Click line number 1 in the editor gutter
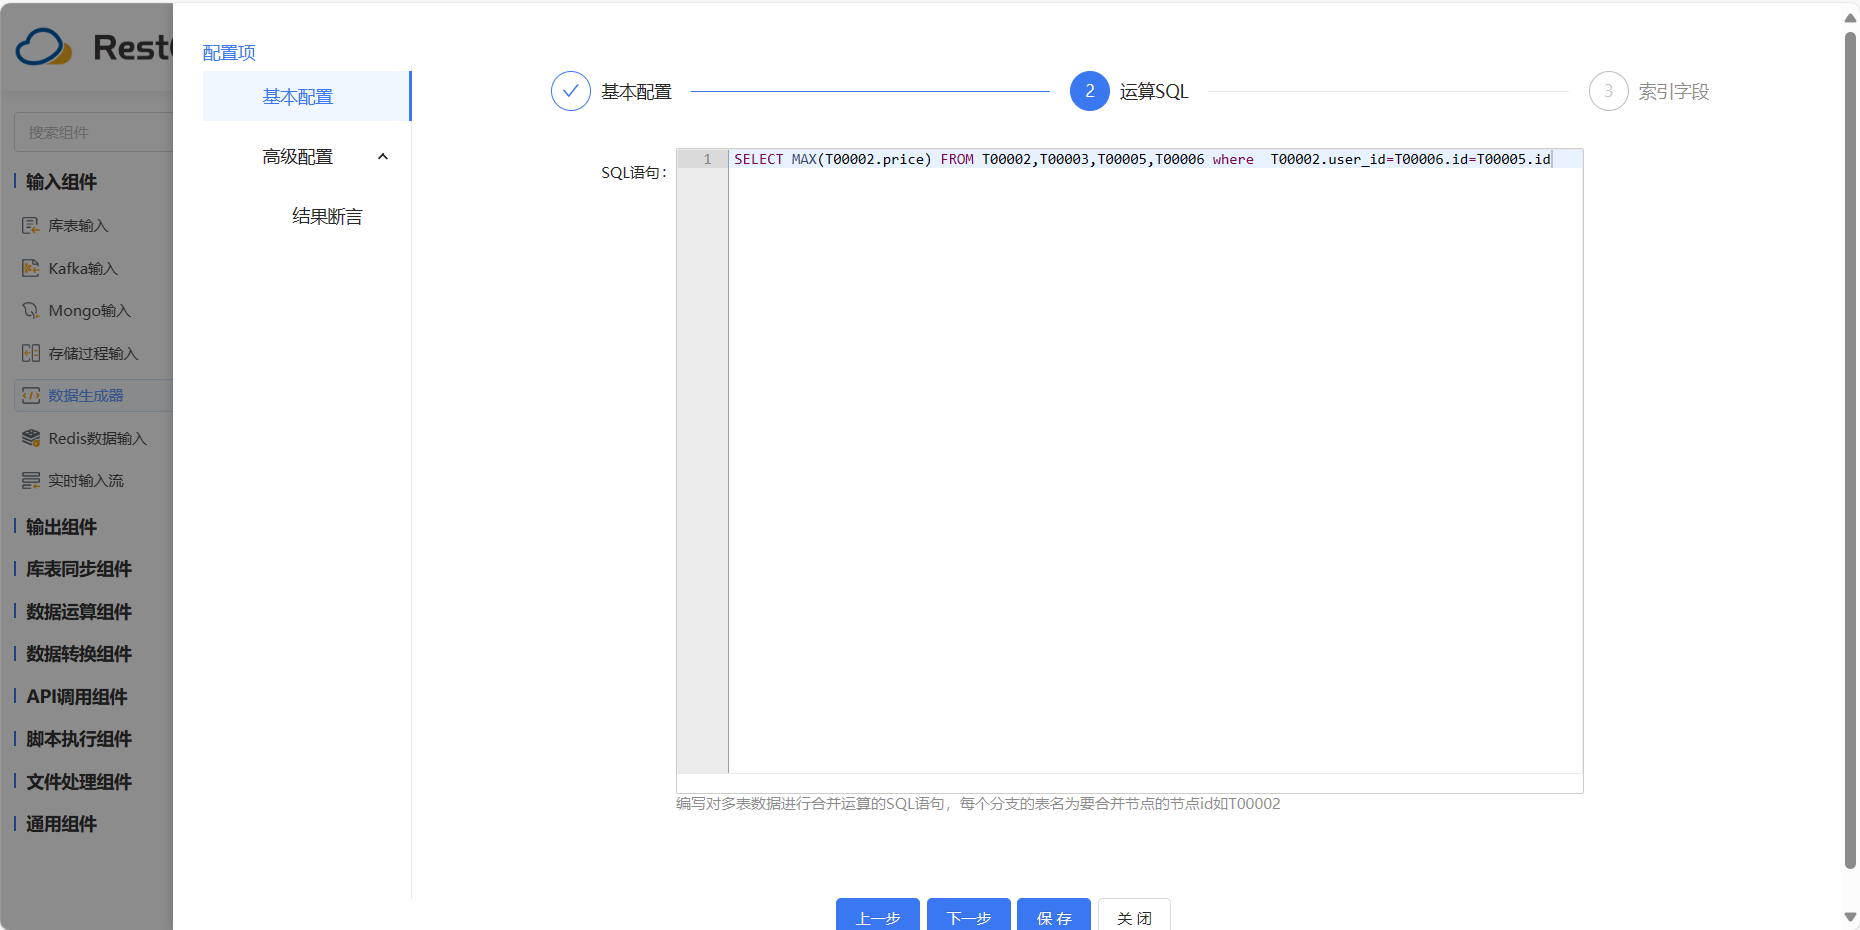The height and width of the screenshot is (930, 1860). coord(707,159)
